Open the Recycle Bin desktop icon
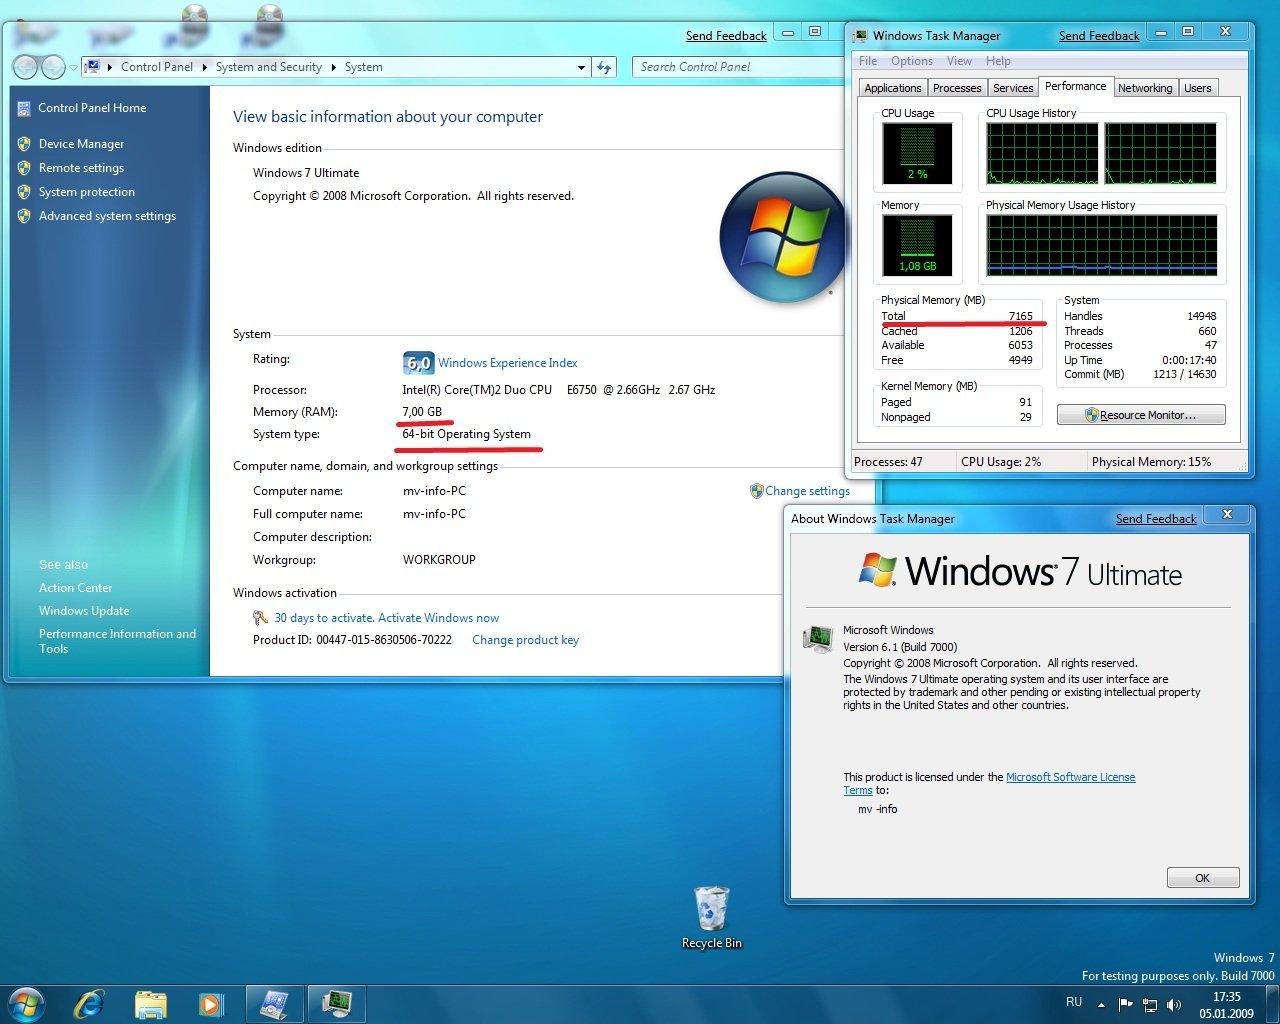Screen dimensions: 1280x1024 coord(711,917)
